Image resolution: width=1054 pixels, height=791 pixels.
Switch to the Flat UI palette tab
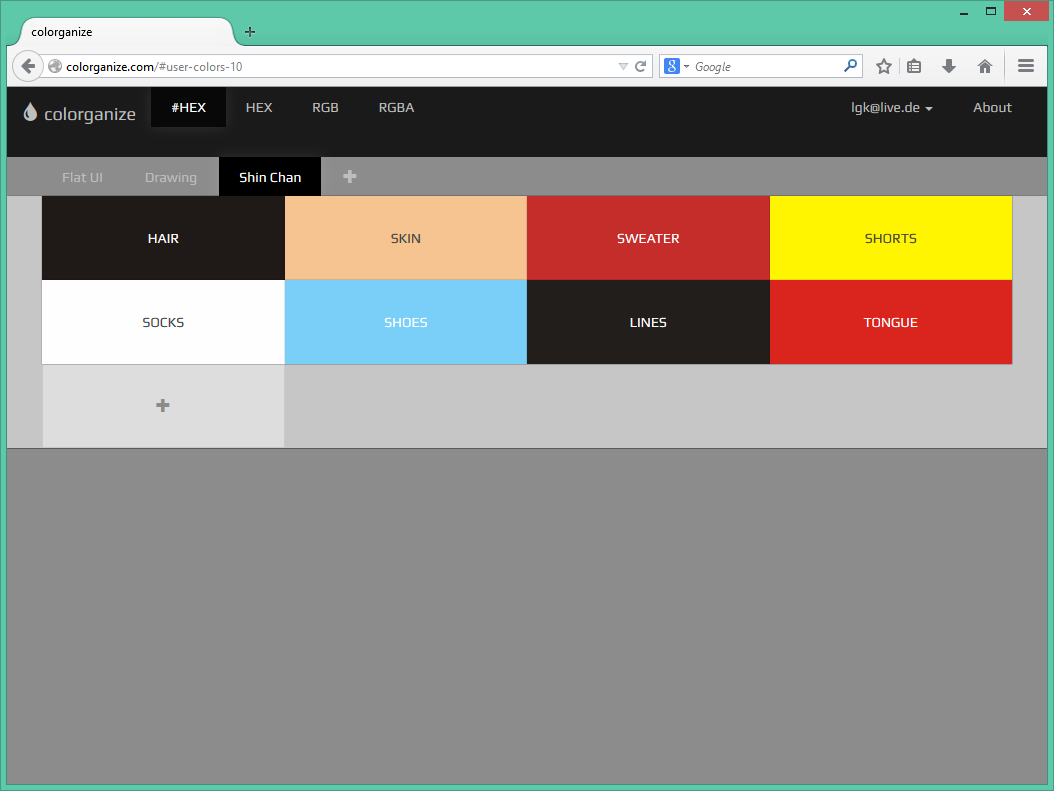(x=82, y=177)
